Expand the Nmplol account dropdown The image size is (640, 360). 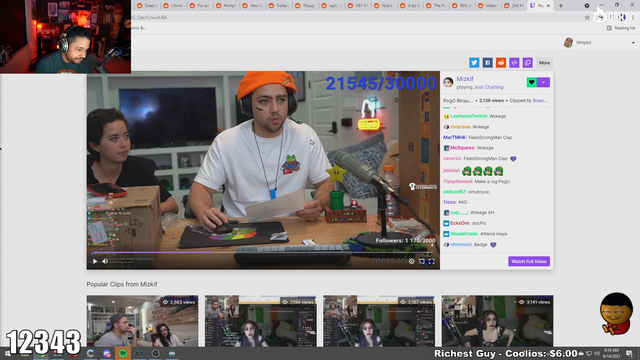633,42
